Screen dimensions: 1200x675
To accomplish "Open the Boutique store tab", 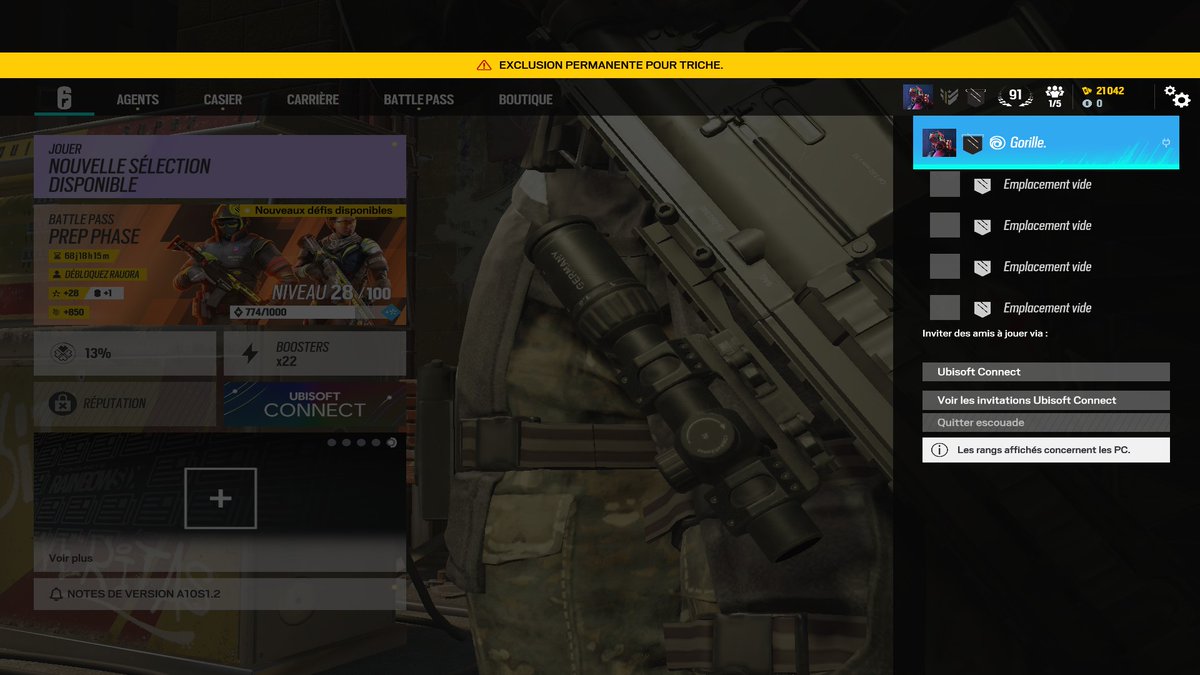I will [x=526, y=100].
